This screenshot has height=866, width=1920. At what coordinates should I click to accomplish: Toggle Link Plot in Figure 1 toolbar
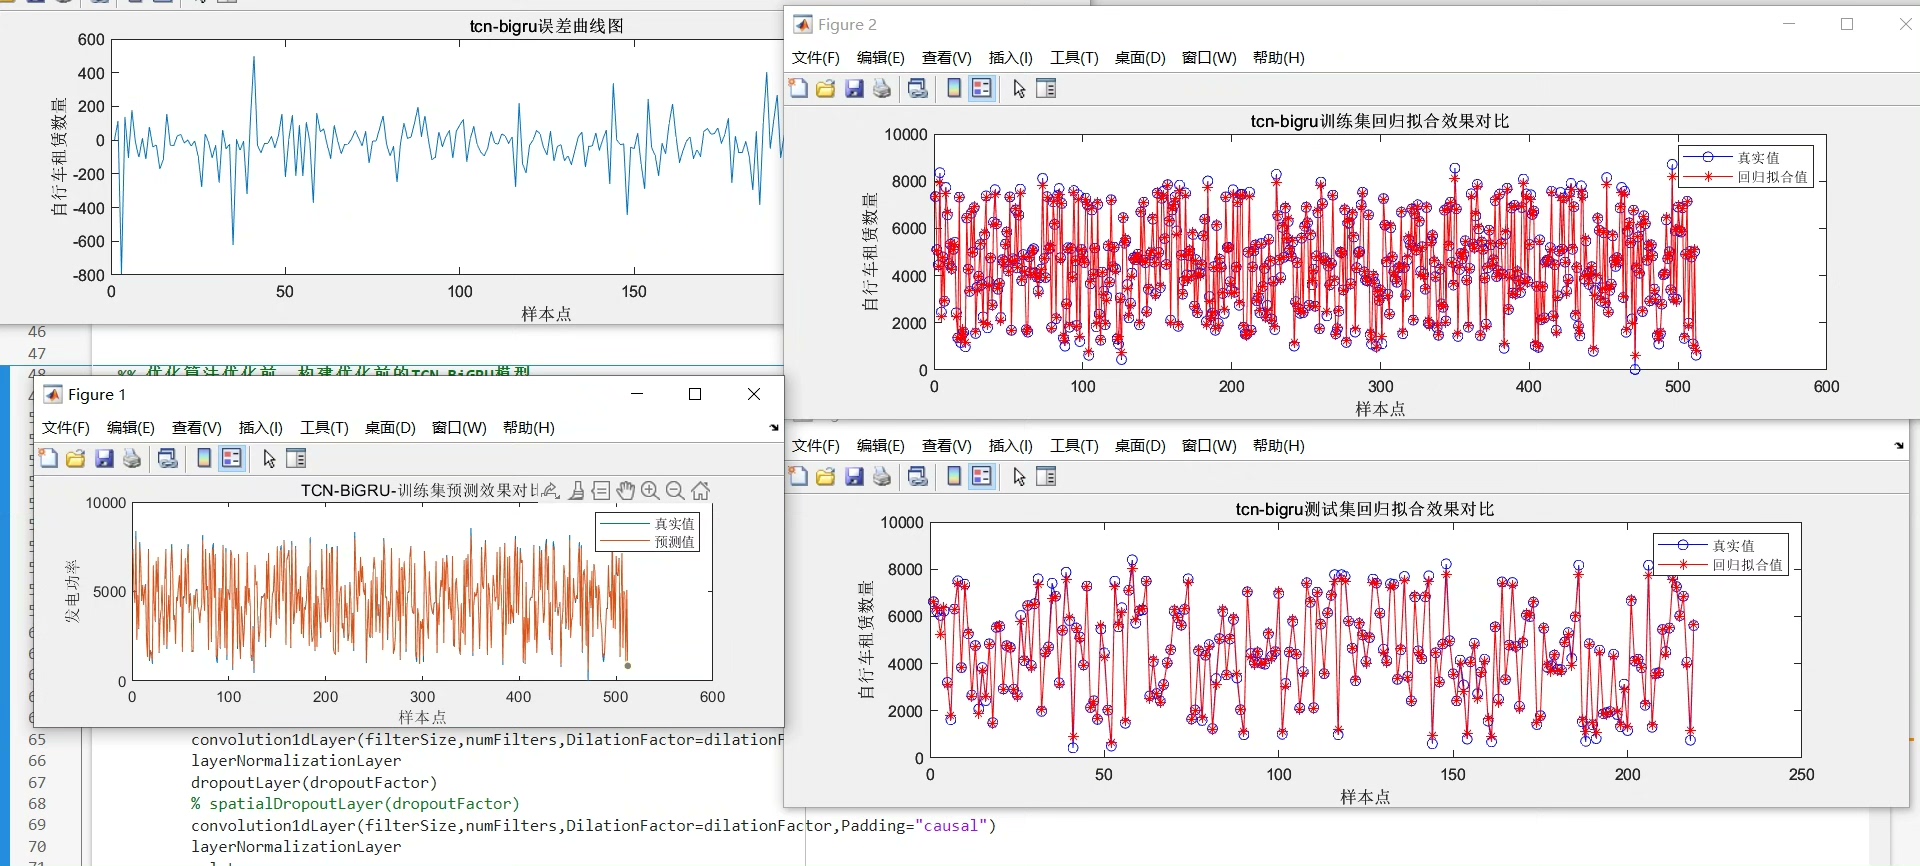[x=168, y=458]
